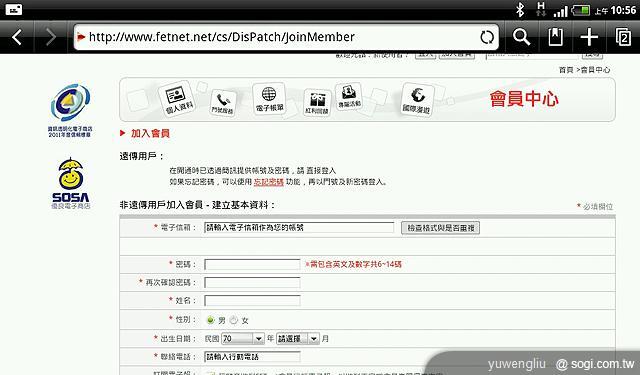The height and width of the screenshot is (375, 640).
Task: Follow the 忘記密碼 link
Action: (x=269, y=182)
